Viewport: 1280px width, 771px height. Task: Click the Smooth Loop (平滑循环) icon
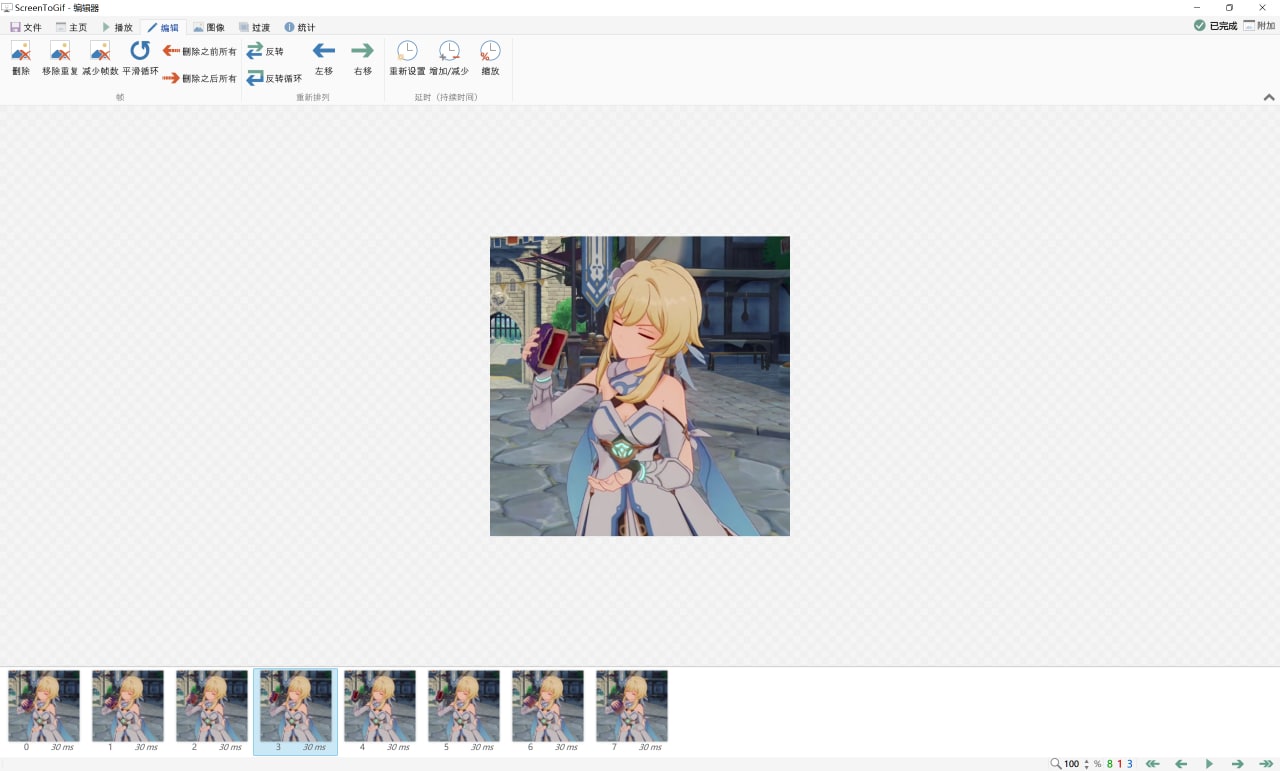coord(140,52)
